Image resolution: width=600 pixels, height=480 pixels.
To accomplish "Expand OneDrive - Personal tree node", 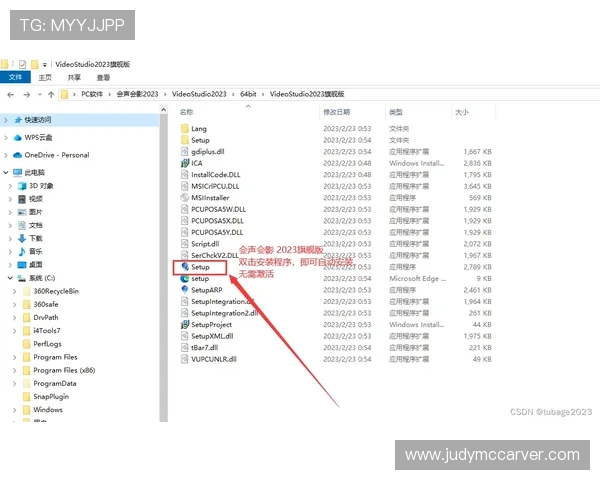I will (6, 155).
